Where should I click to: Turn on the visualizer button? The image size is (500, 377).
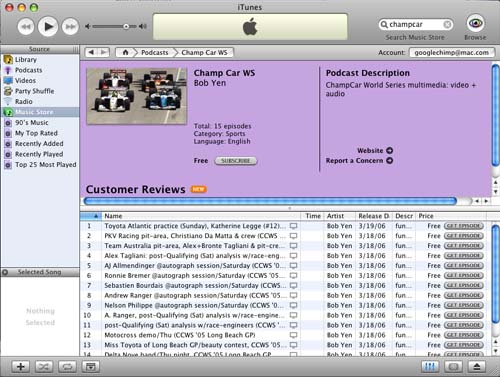453,367
